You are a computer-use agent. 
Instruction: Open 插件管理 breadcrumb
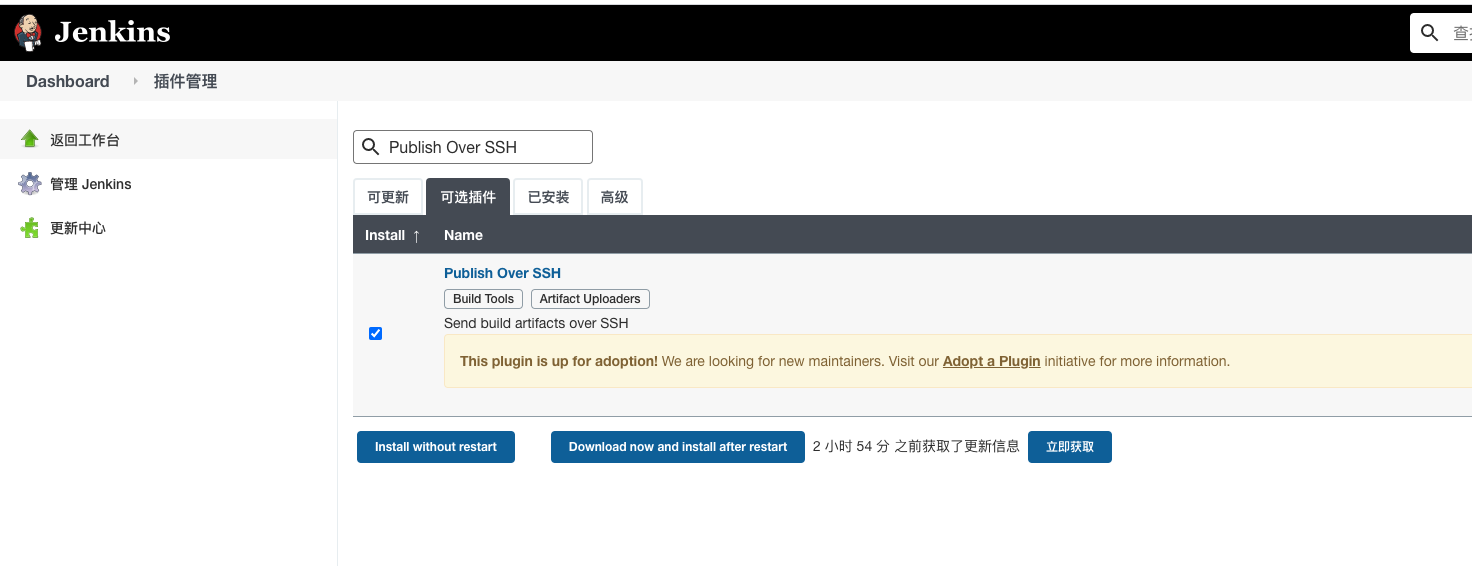point(185,81)
